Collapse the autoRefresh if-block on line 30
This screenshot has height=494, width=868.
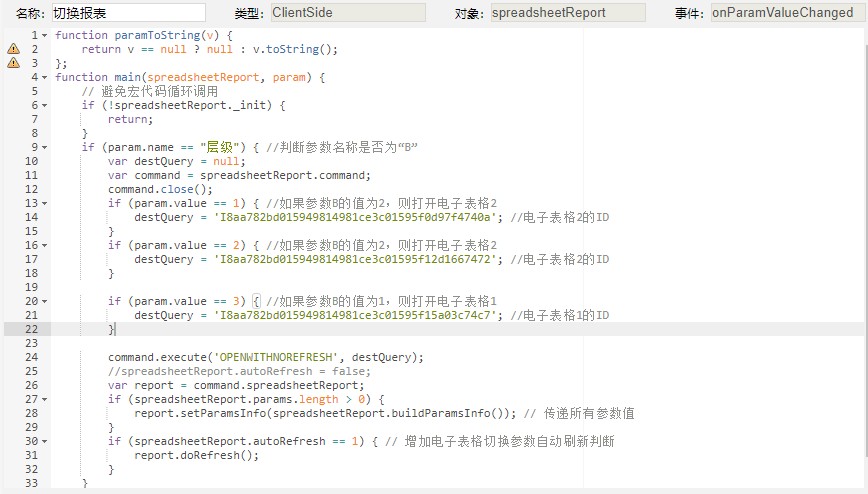point(45,441)
